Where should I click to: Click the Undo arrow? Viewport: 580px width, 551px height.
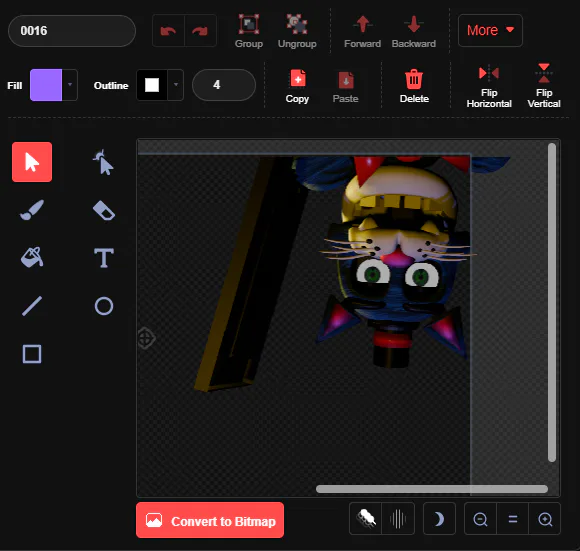(168, 31)
